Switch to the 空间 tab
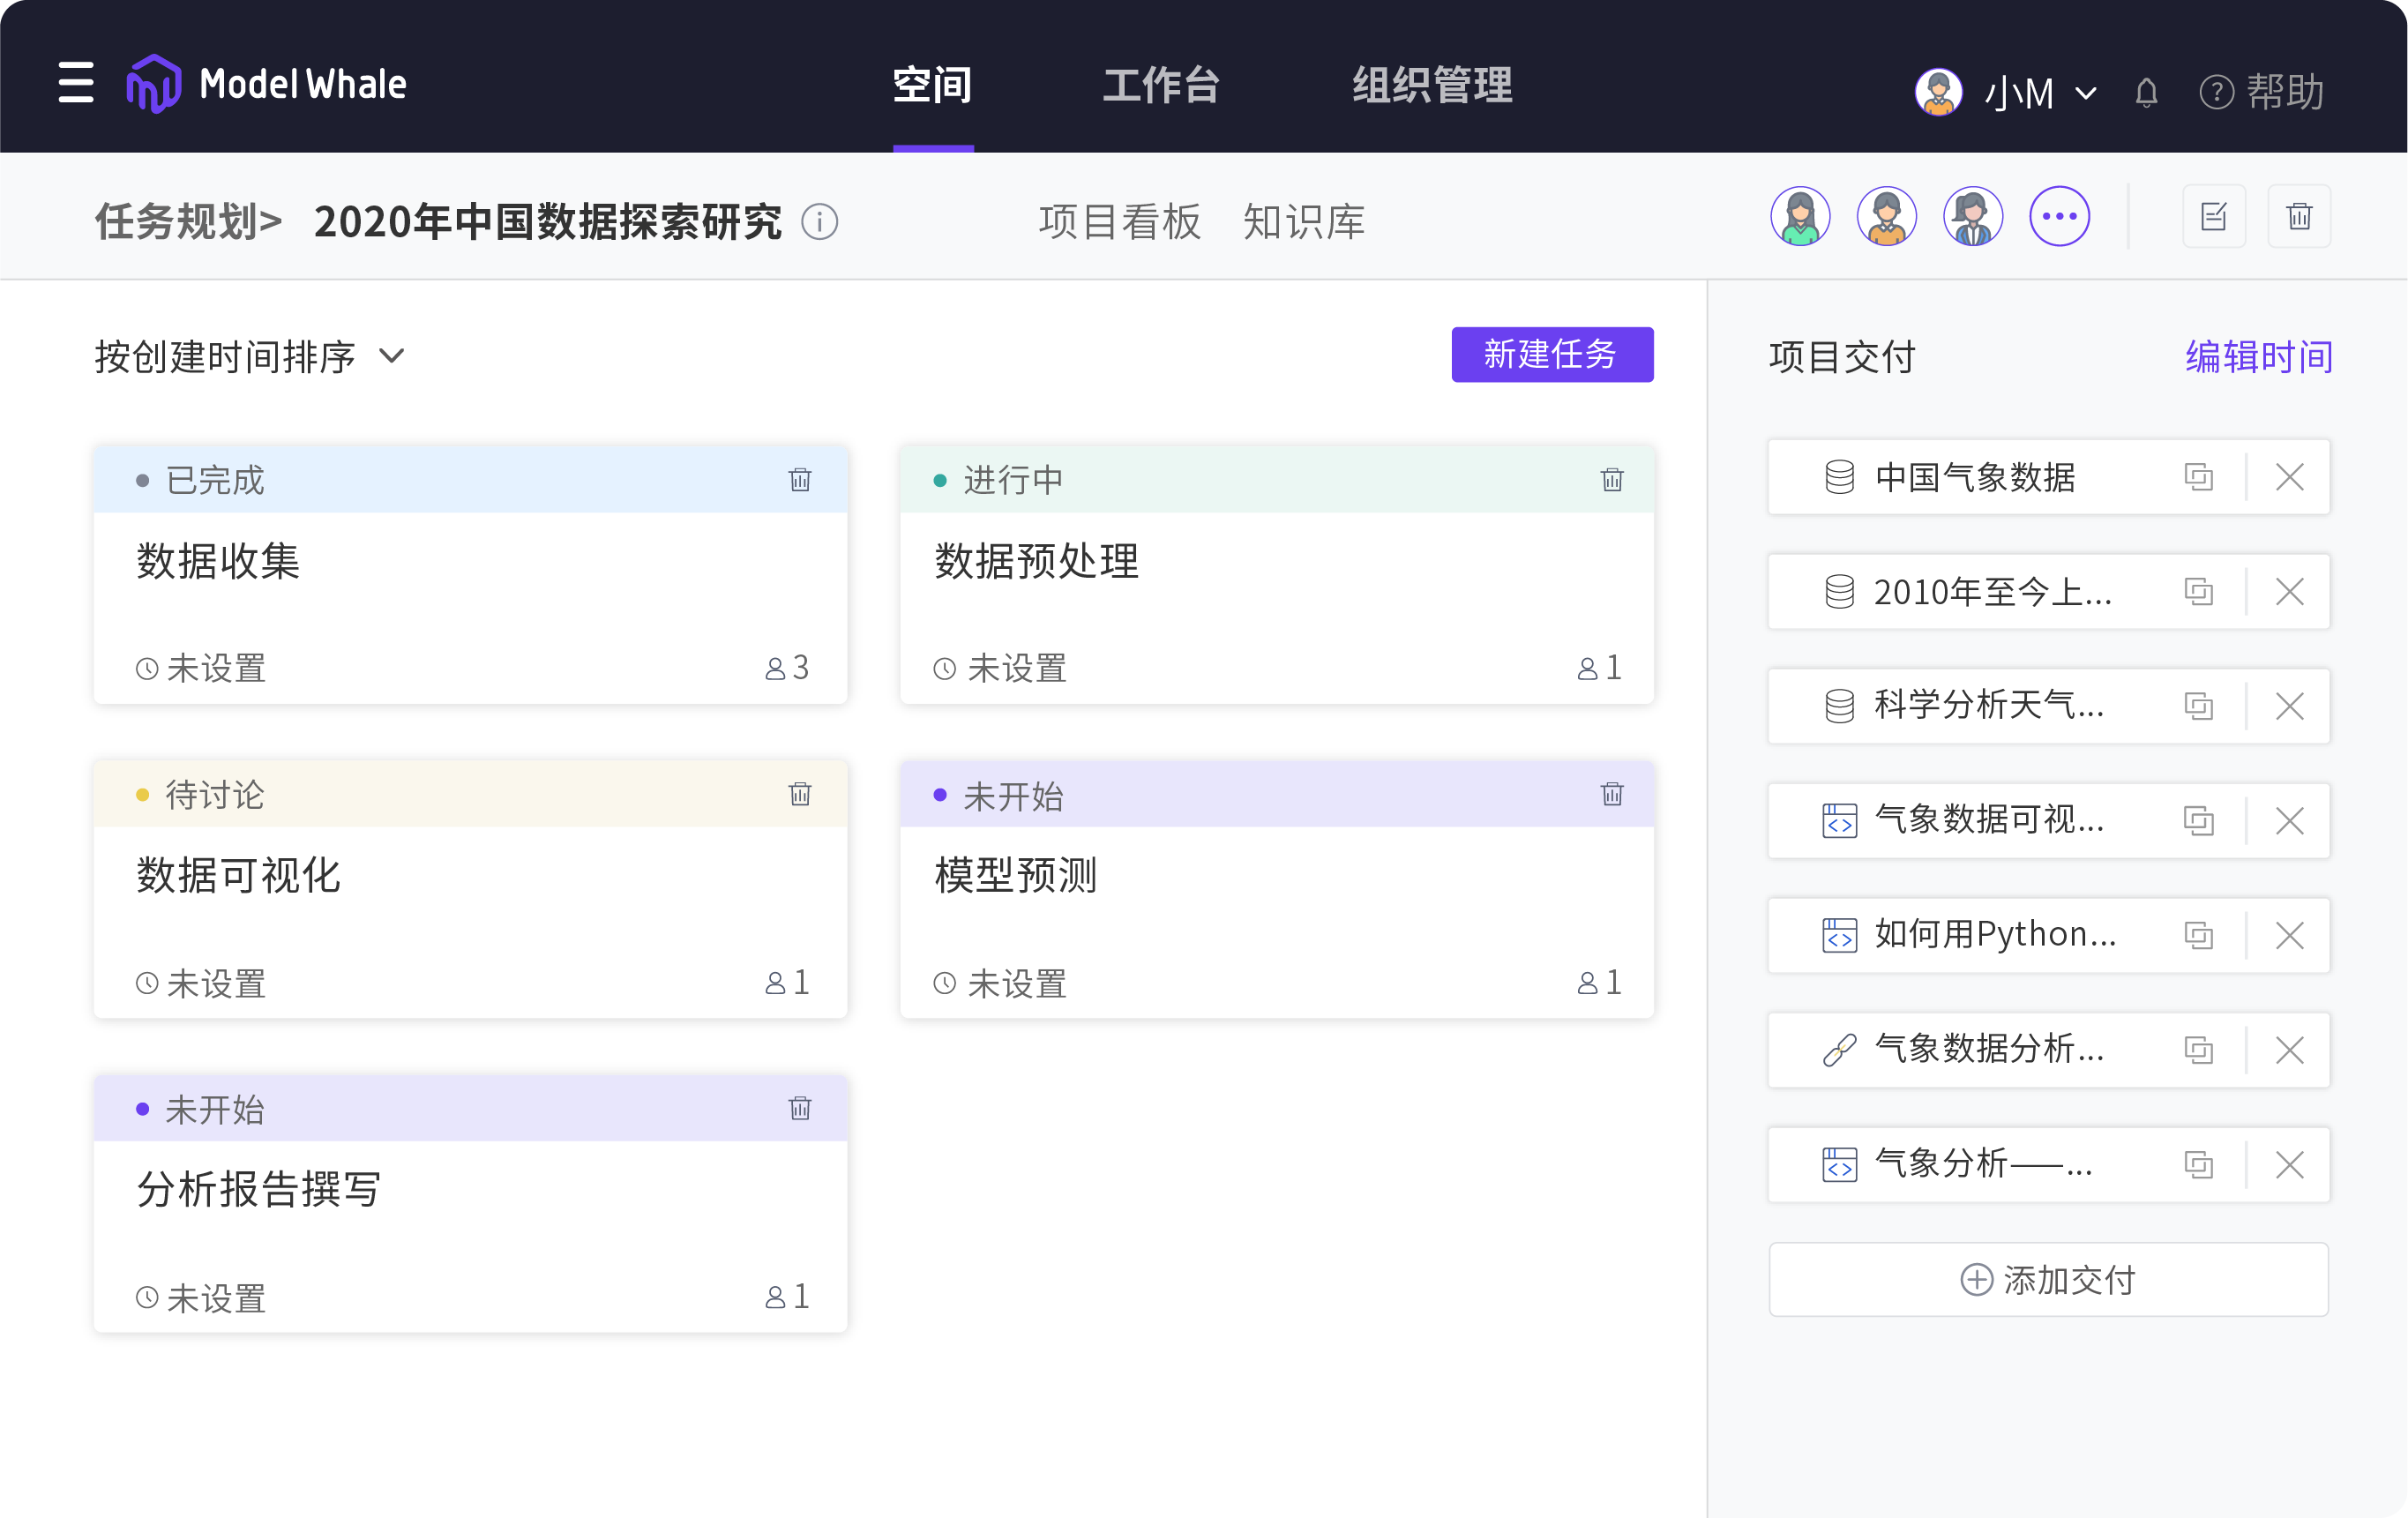The height and width of the screenshot is (1518, 2408). 932,85
